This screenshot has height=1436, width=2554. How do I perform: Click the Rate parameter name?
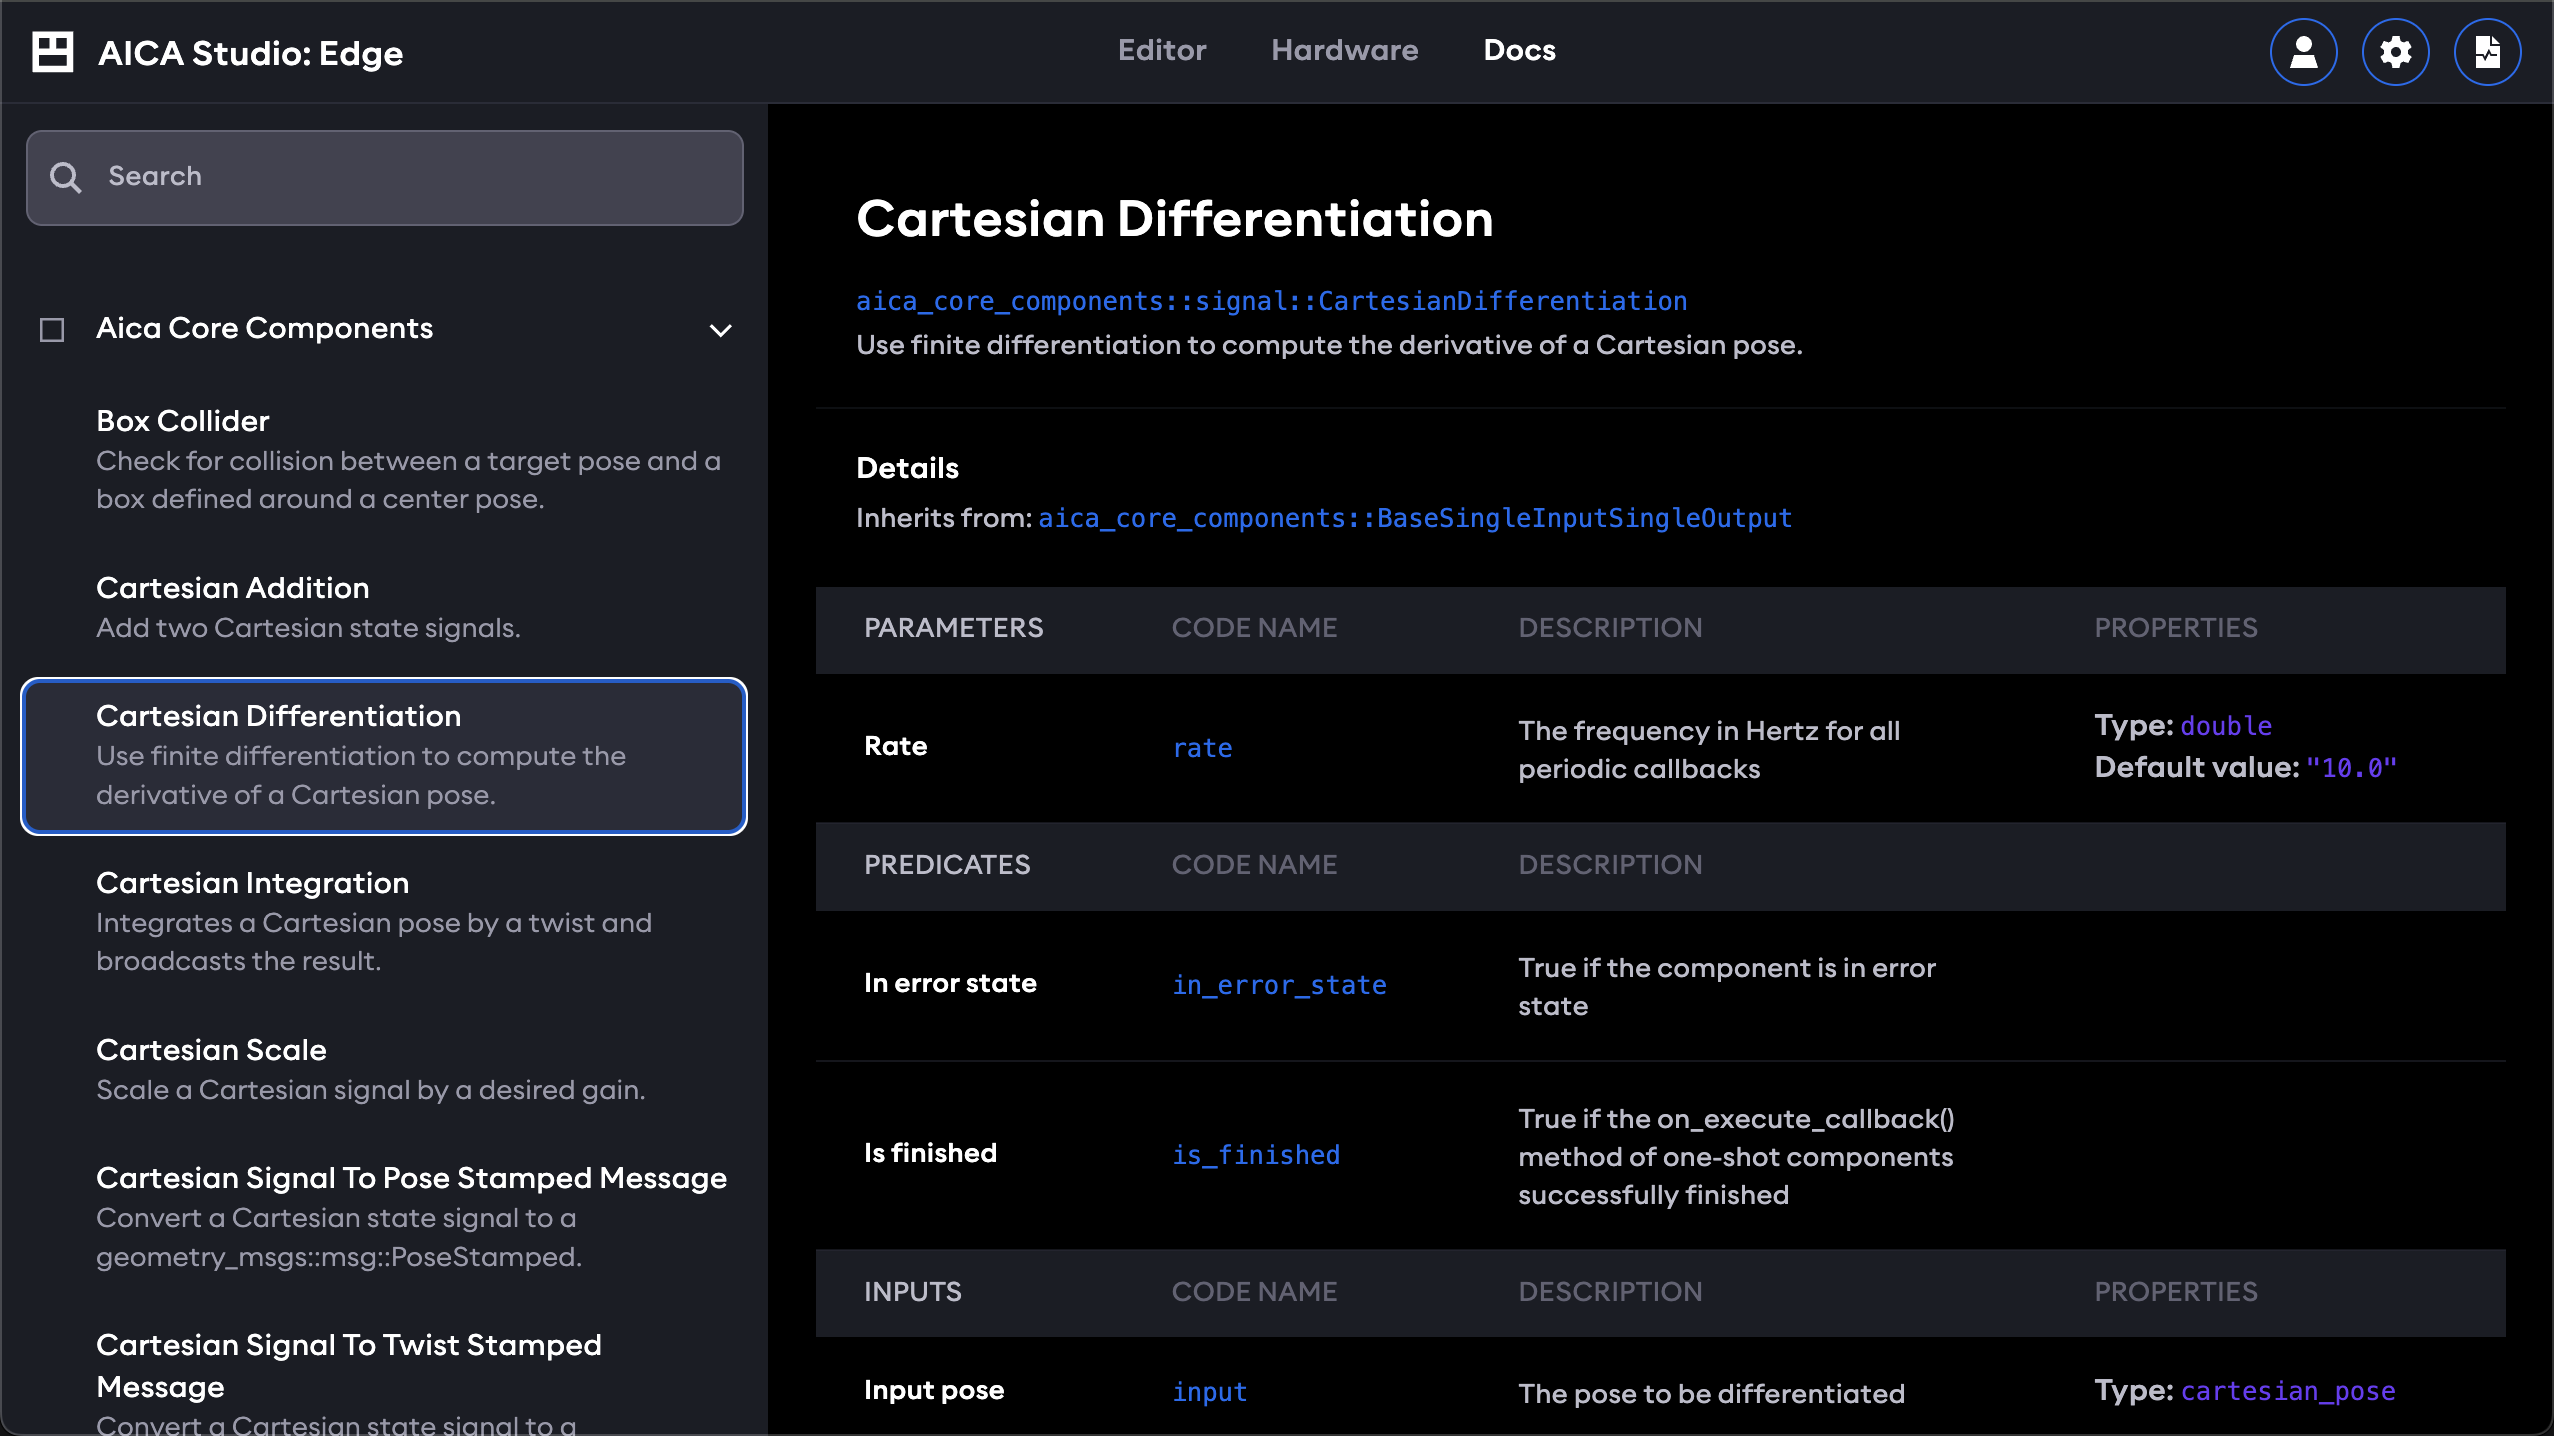tap(896, 746)
